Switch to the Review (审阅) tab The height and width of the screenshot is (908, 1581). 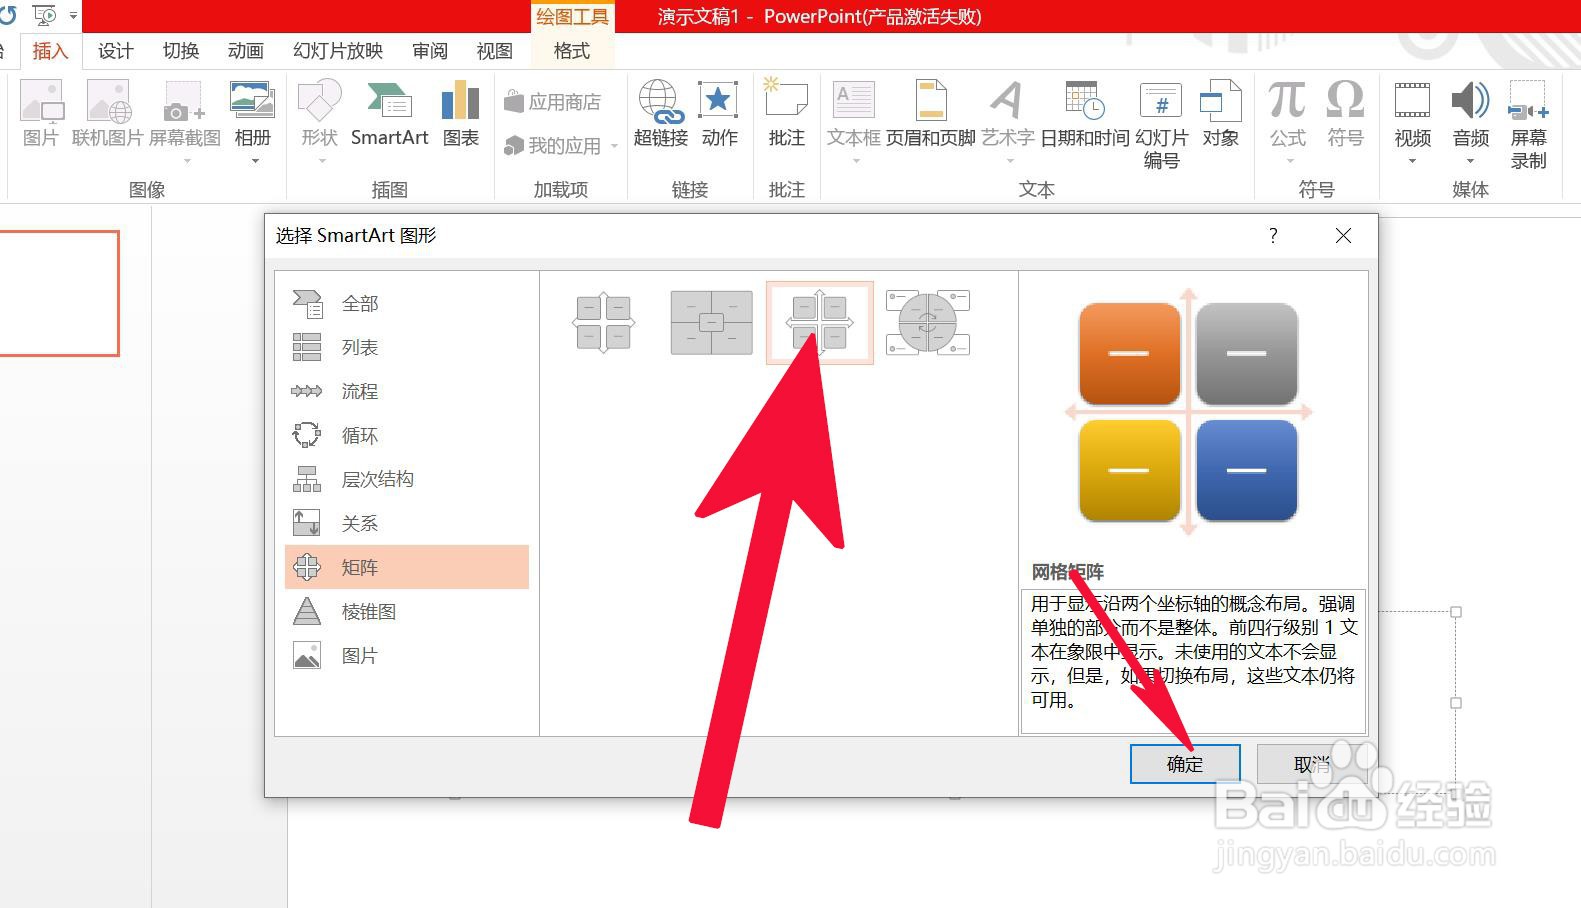click(x=430, y=51)
